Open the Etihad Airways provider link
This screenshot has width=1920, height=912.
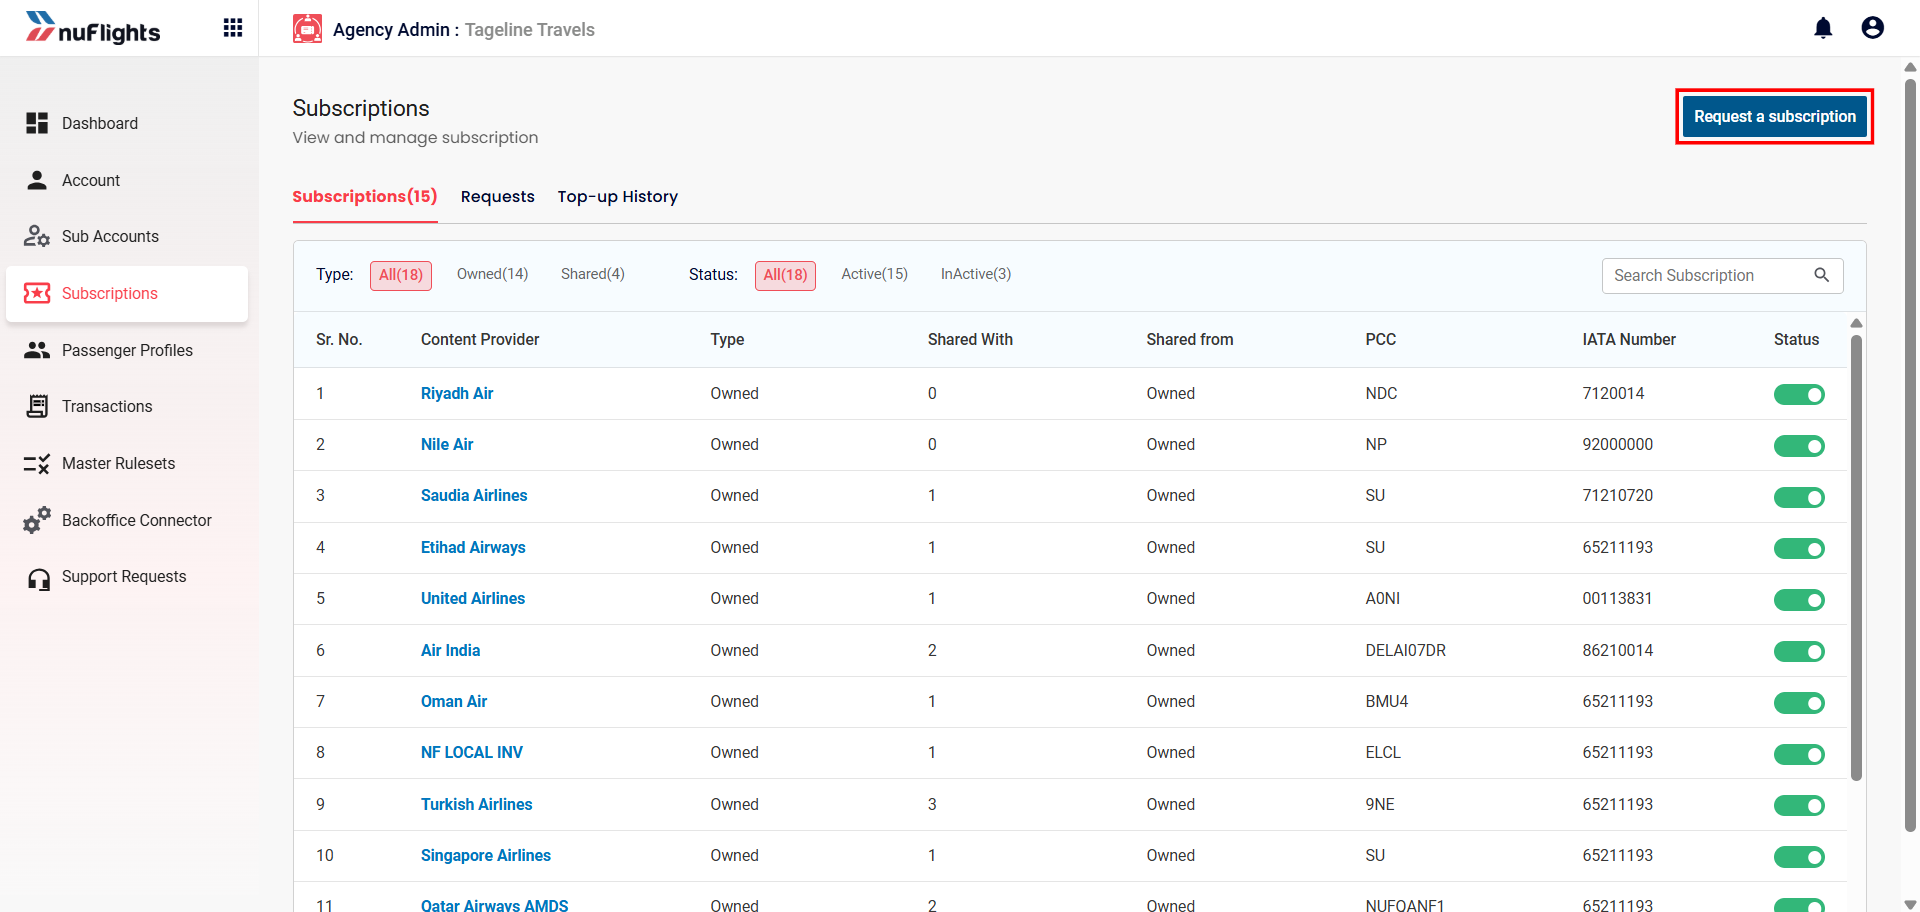click(473, 547)
